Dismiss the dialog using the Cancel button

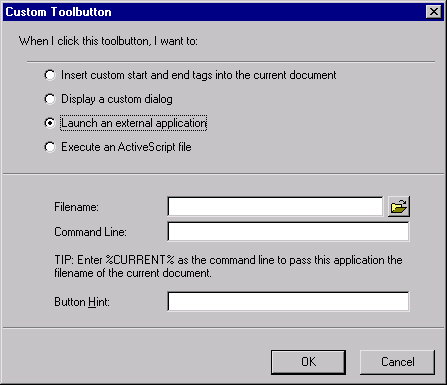click(x=397, y=362)
